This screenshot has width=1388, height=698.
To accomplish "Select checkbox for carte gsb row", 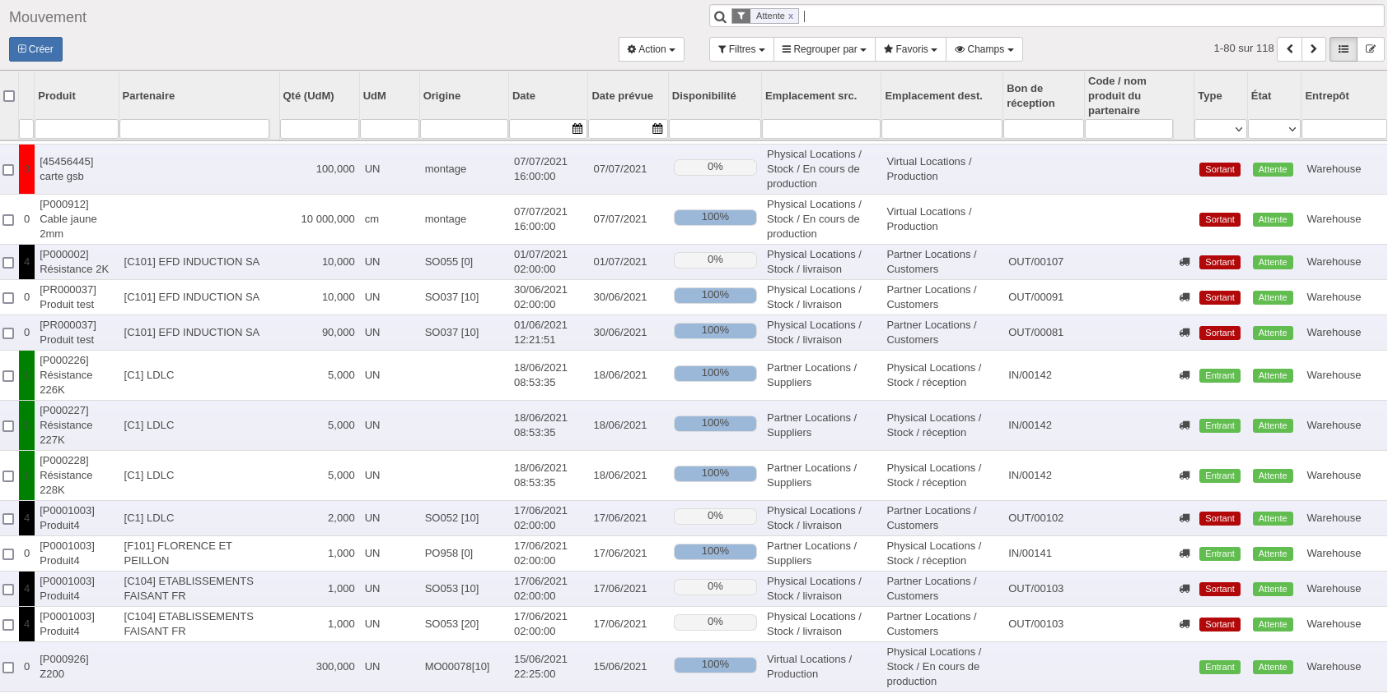I will pyautogui.click(x=8, y=169).
